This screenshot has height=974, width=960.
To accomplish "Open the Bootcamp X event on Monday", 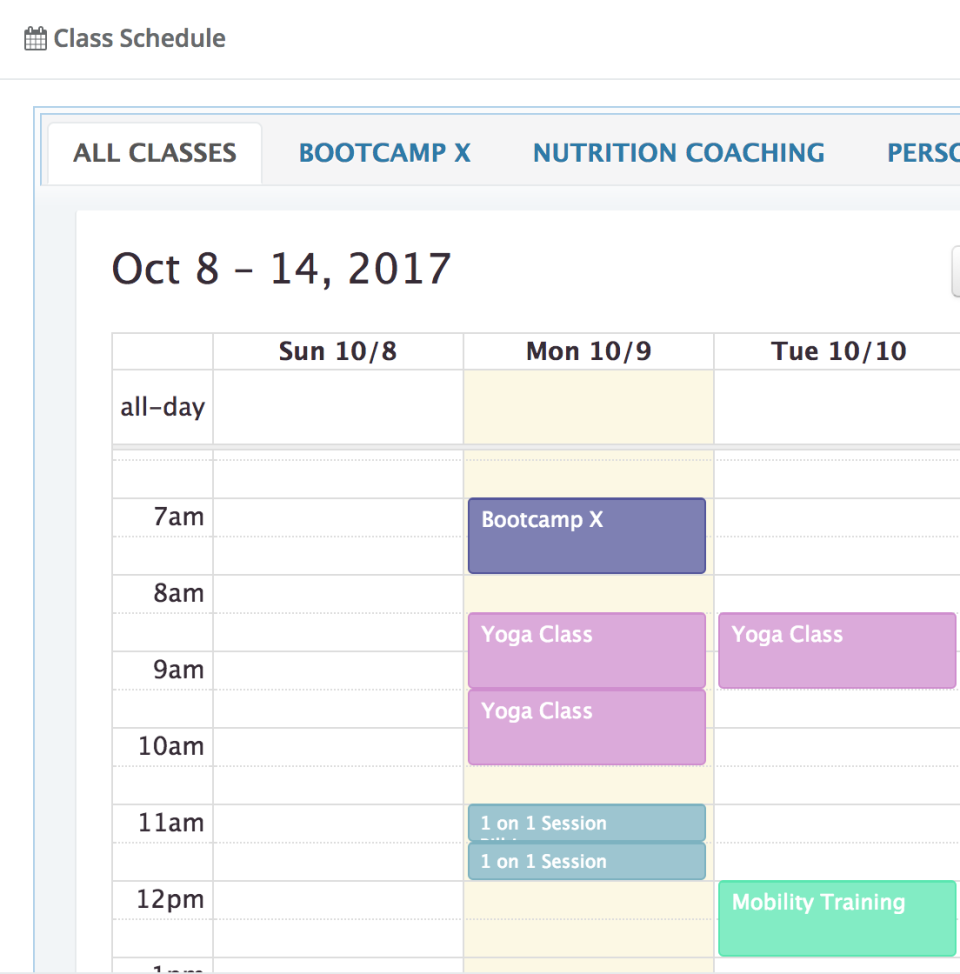I will click(x=587, y=536).
